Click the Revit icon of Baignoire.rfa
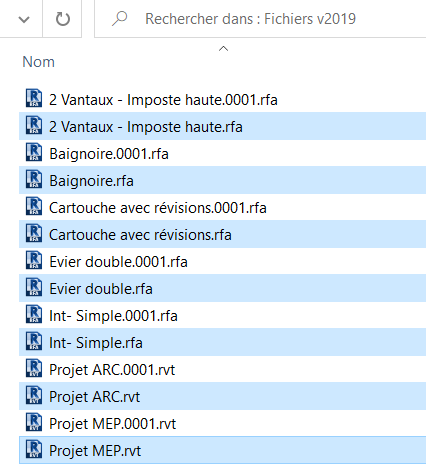Image resolution: width=426 pixels, height=467 pixels. coord(34,180)
